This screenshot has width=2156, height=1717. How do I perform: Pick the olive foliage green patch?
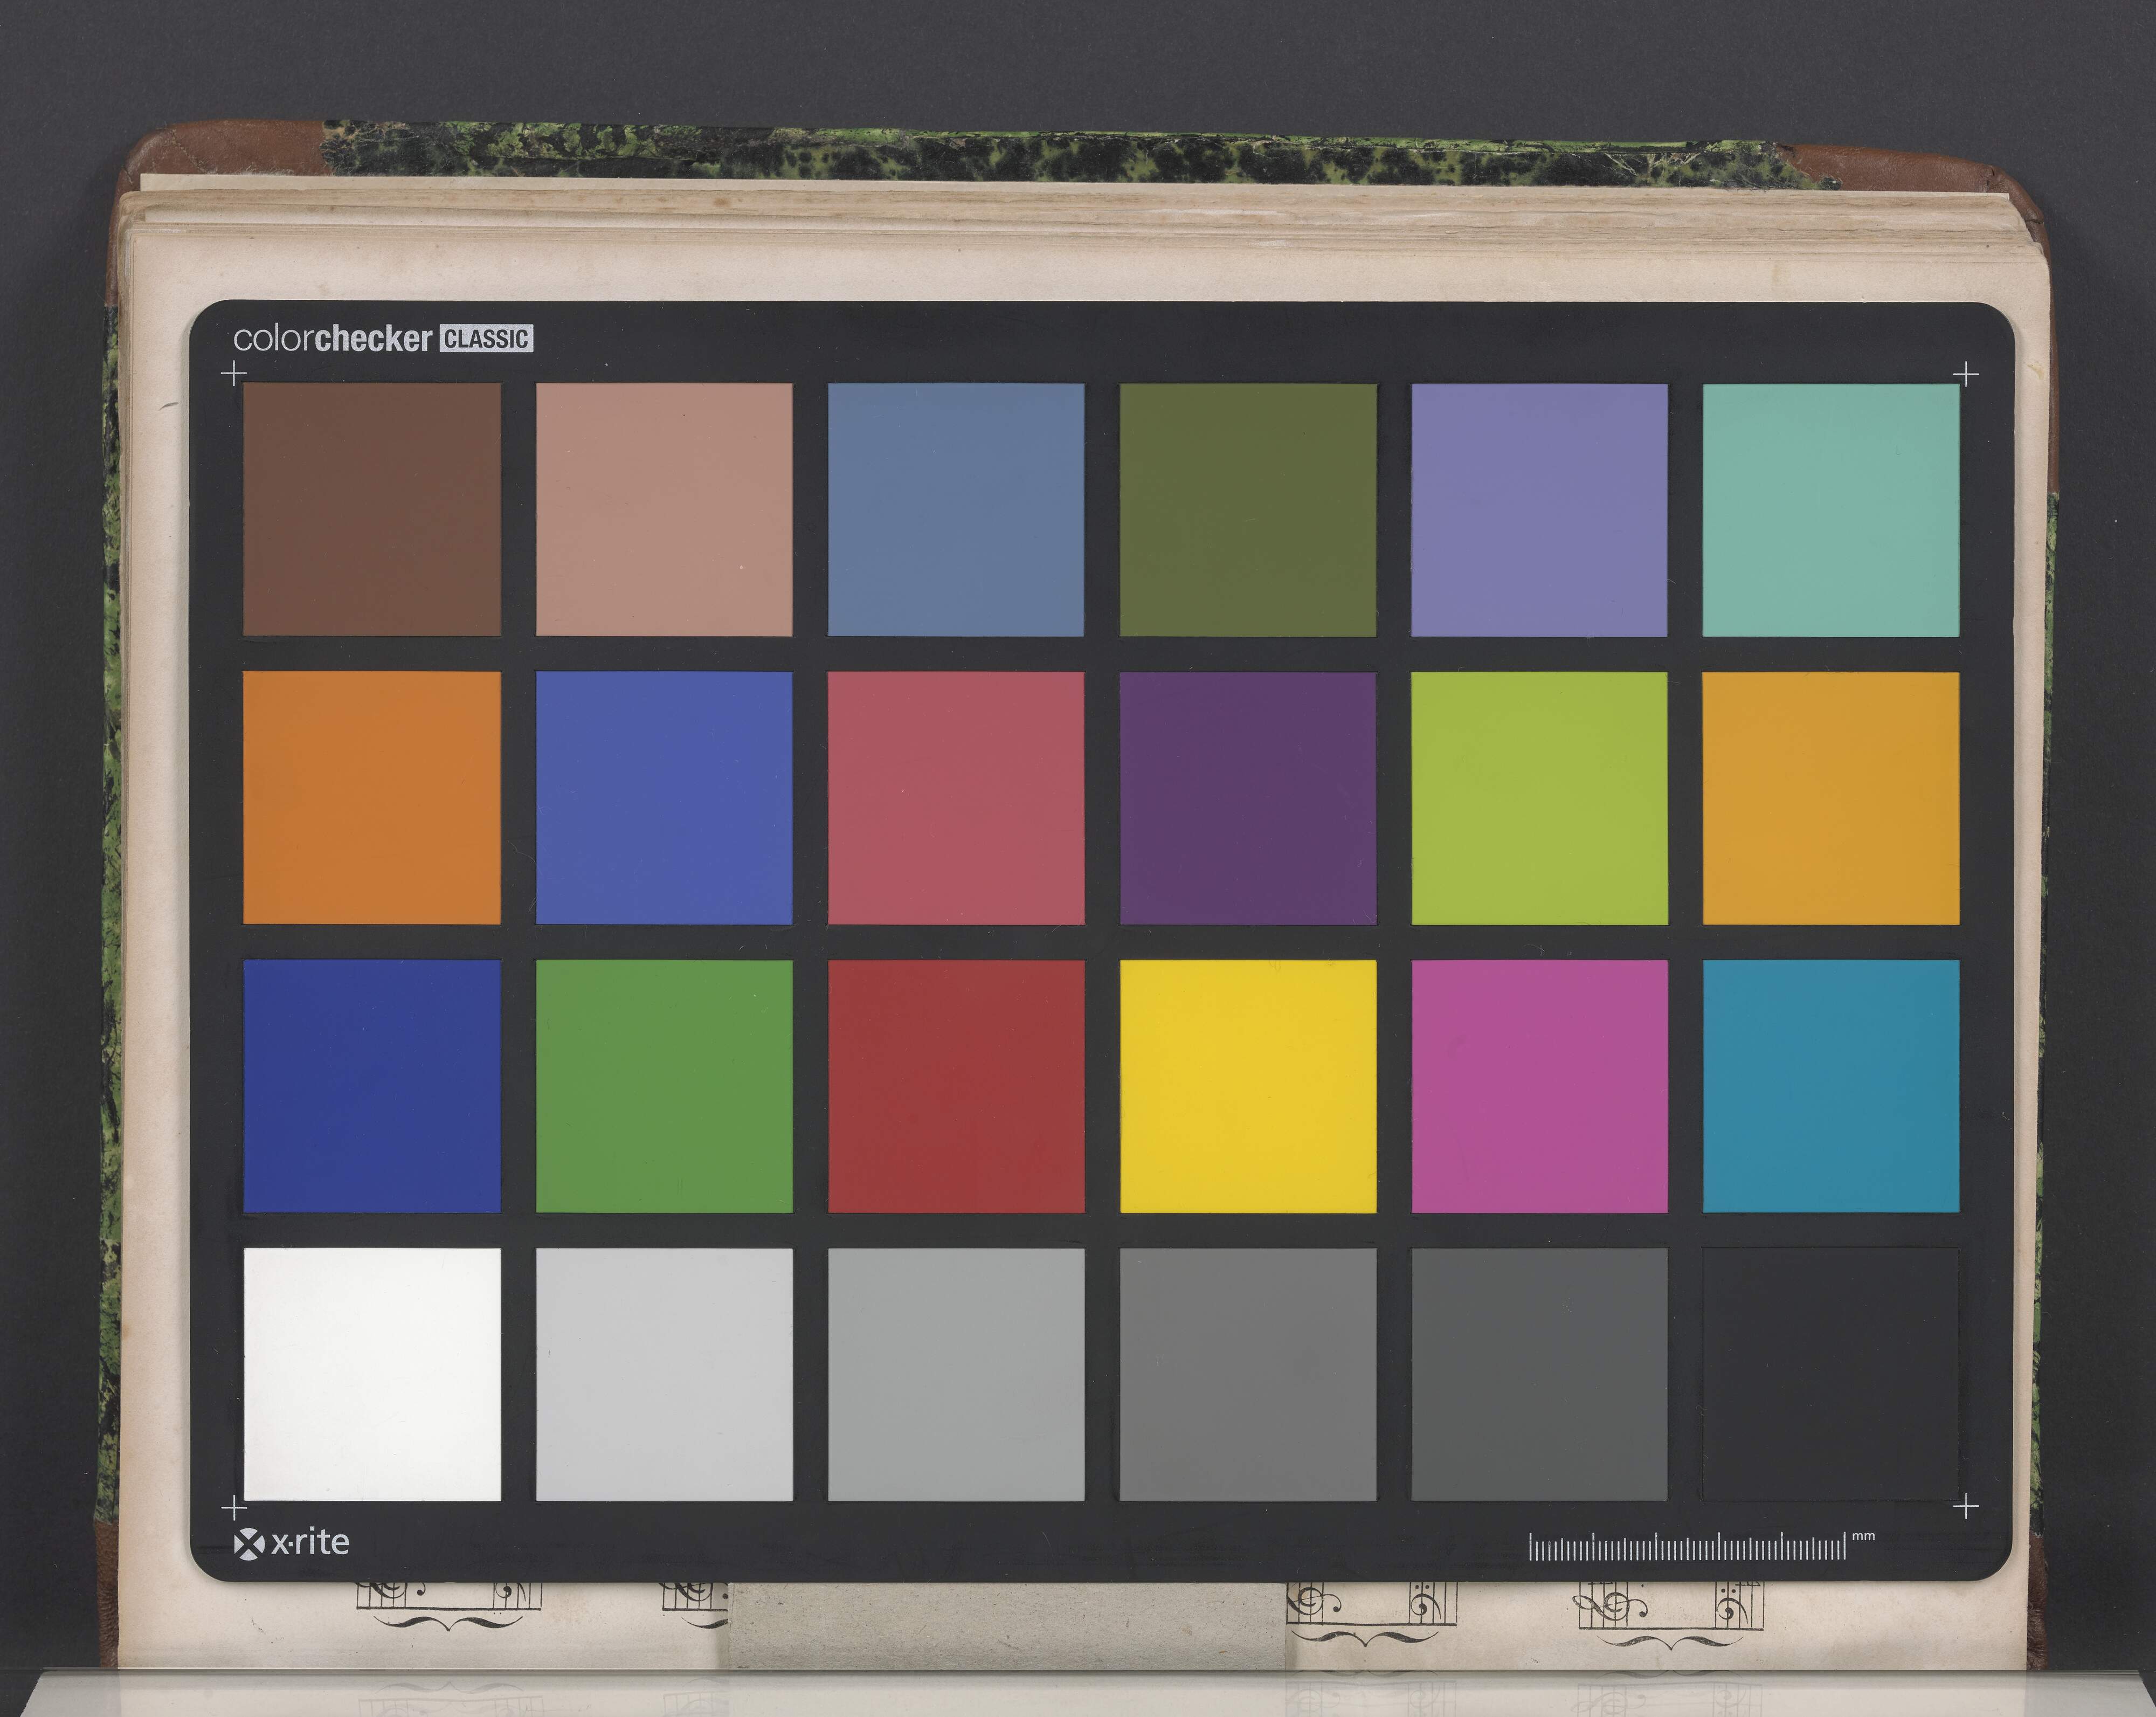[x=1248, y=509]
